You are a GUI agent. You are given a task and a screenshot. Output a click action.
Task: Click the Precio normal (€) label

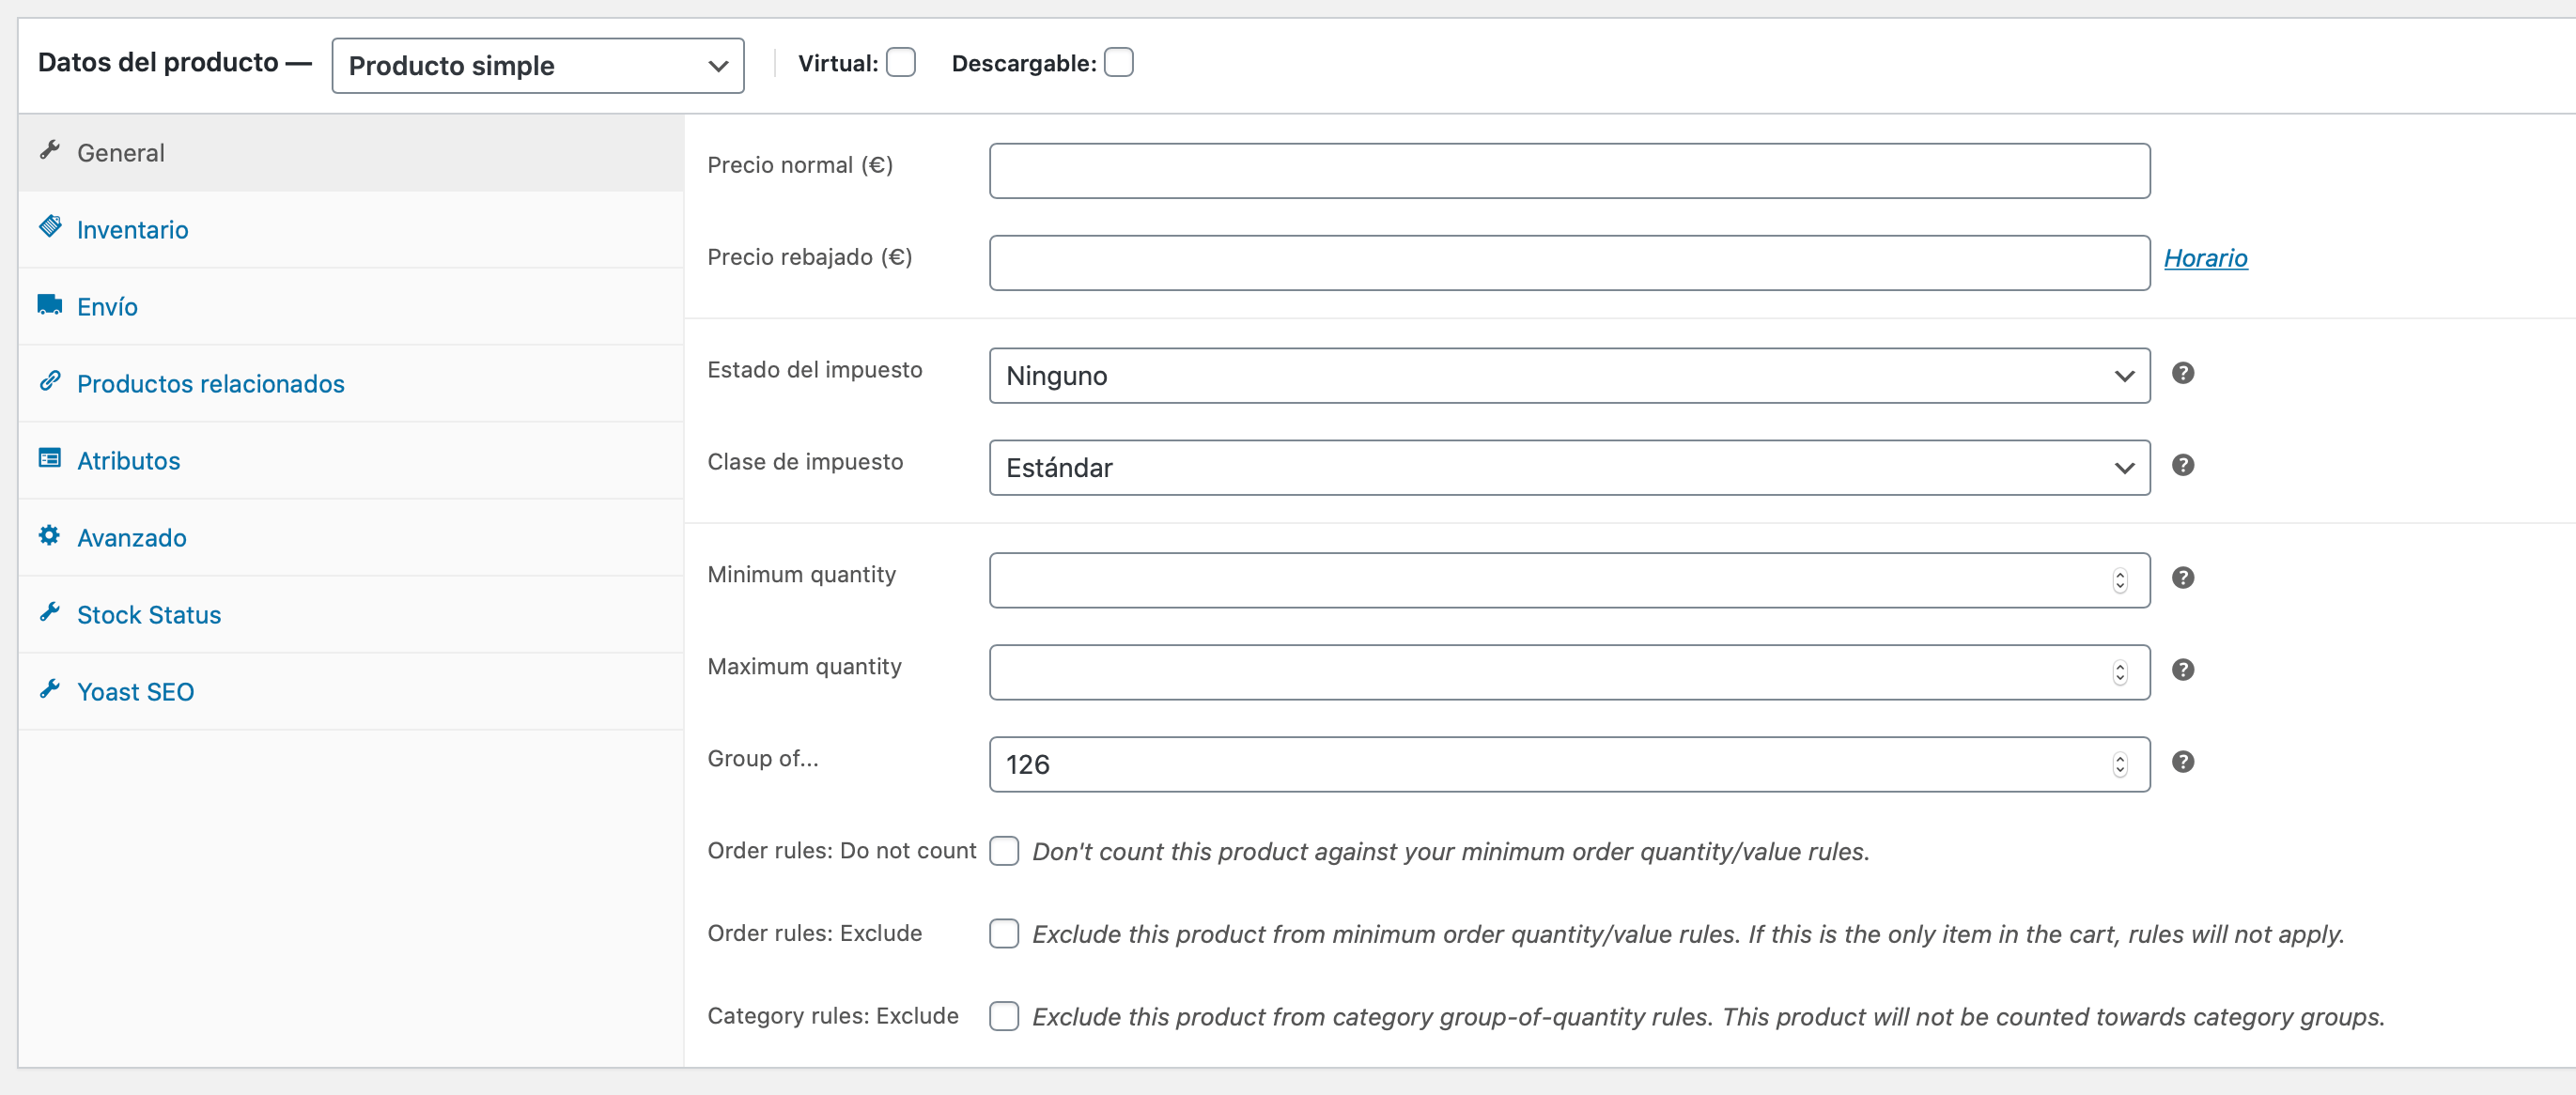pos(800,165)
